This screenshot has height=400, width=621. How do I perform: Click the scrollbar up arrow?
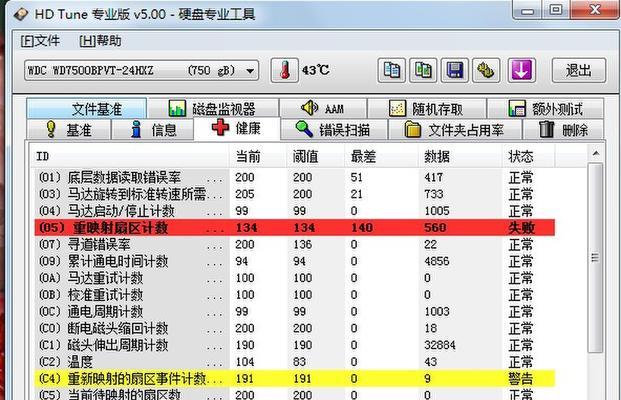click(596, 153)
